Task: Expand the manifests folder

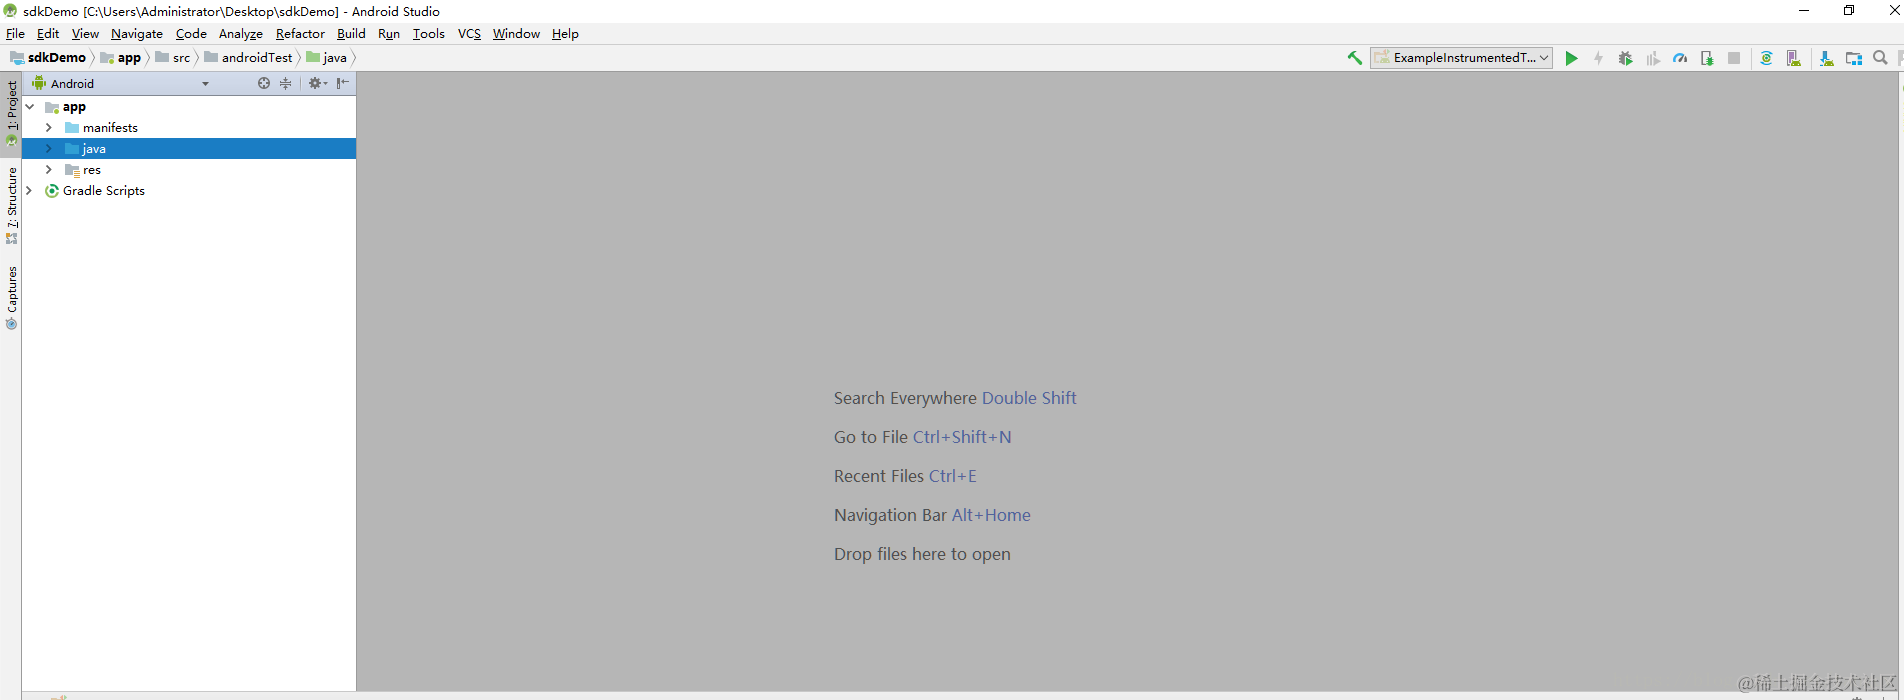Action: [49, 128]
